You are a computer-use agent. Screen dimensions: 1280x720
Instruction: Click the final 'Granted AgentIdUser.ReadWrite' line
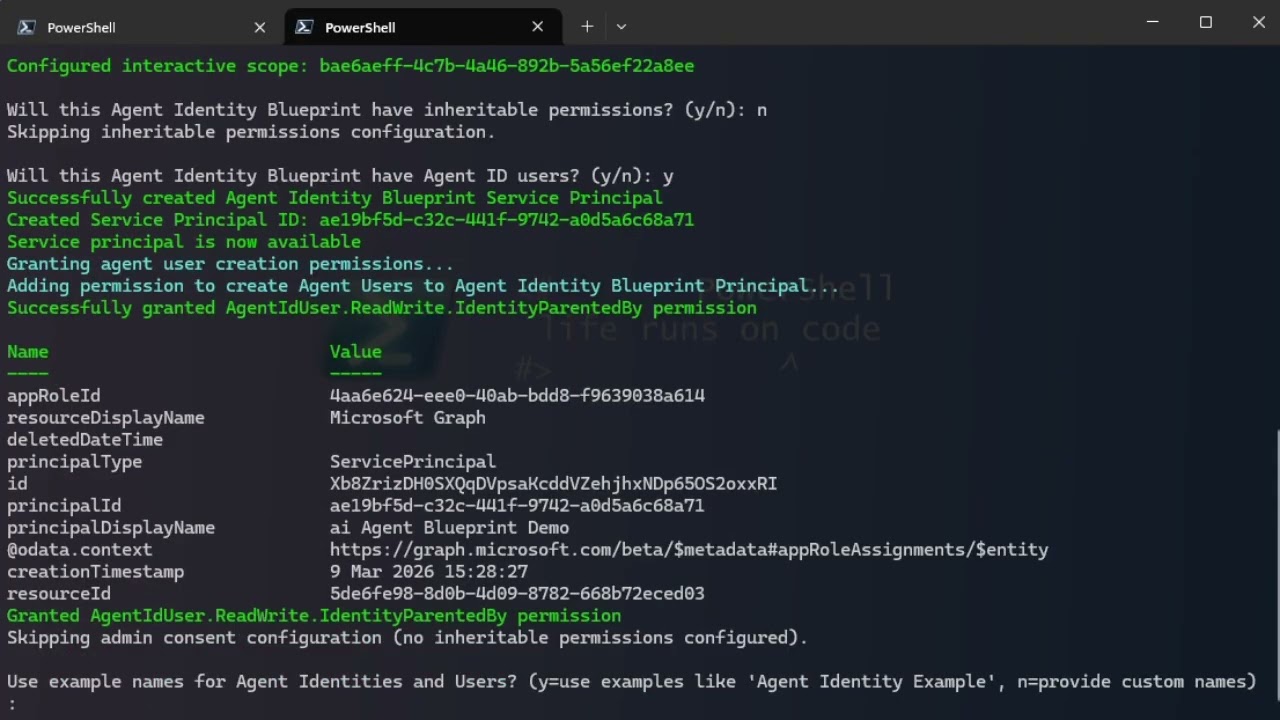pyautogui.click(x=314, y=616)
